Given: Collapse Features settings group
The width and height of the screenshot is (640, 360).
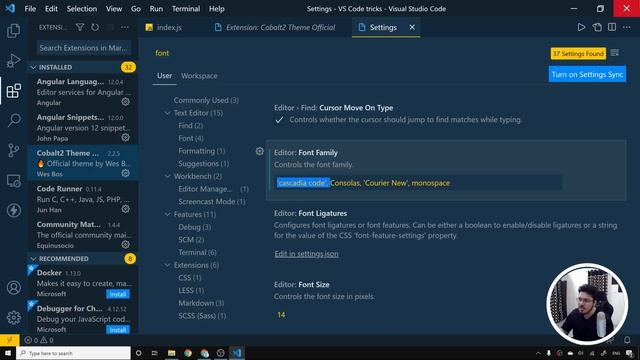Looking at the screenshot, I should pyautogui.click(x=167, y=214).
